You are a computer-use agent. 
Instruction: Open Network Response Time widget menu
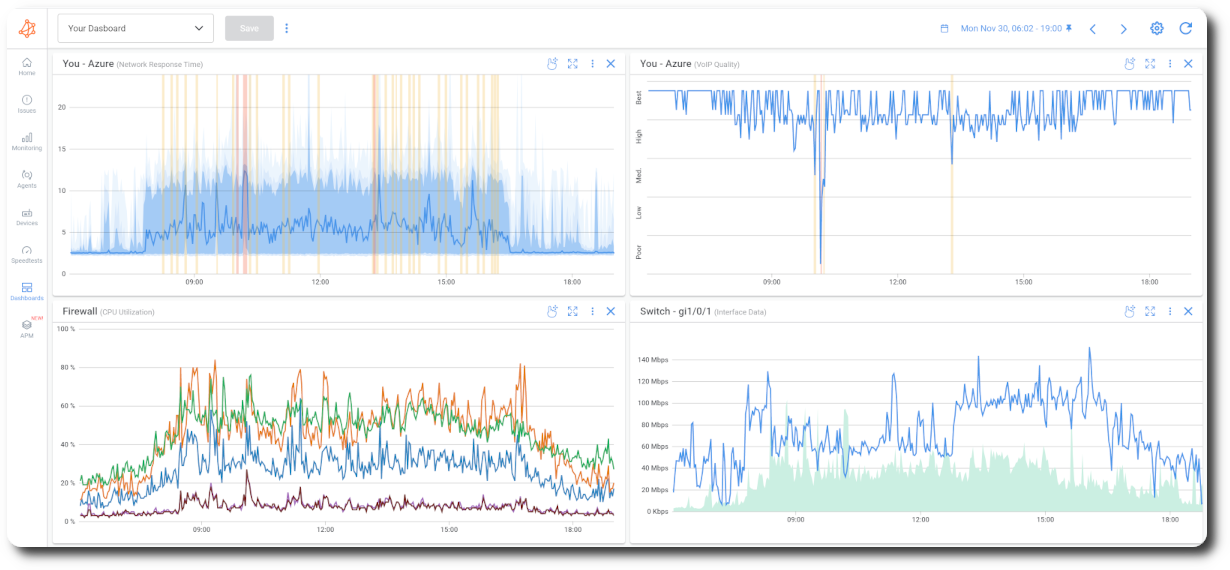tap(592, 63)
